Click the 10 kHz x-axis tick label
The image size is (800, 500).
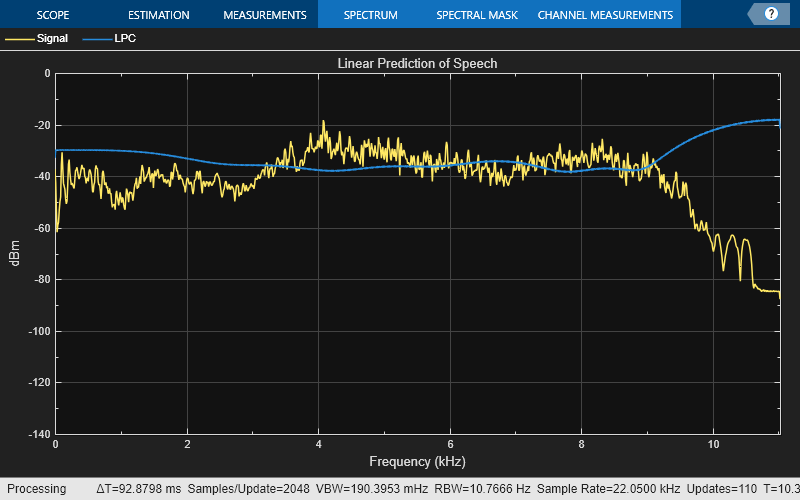click(713, 444)
